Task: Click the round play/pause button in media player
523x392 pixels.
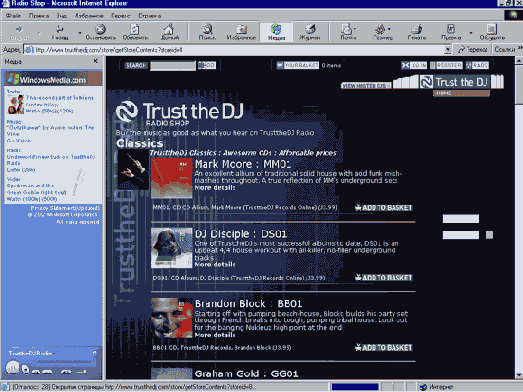Action: pyautogui.click(x=12, y=368)
